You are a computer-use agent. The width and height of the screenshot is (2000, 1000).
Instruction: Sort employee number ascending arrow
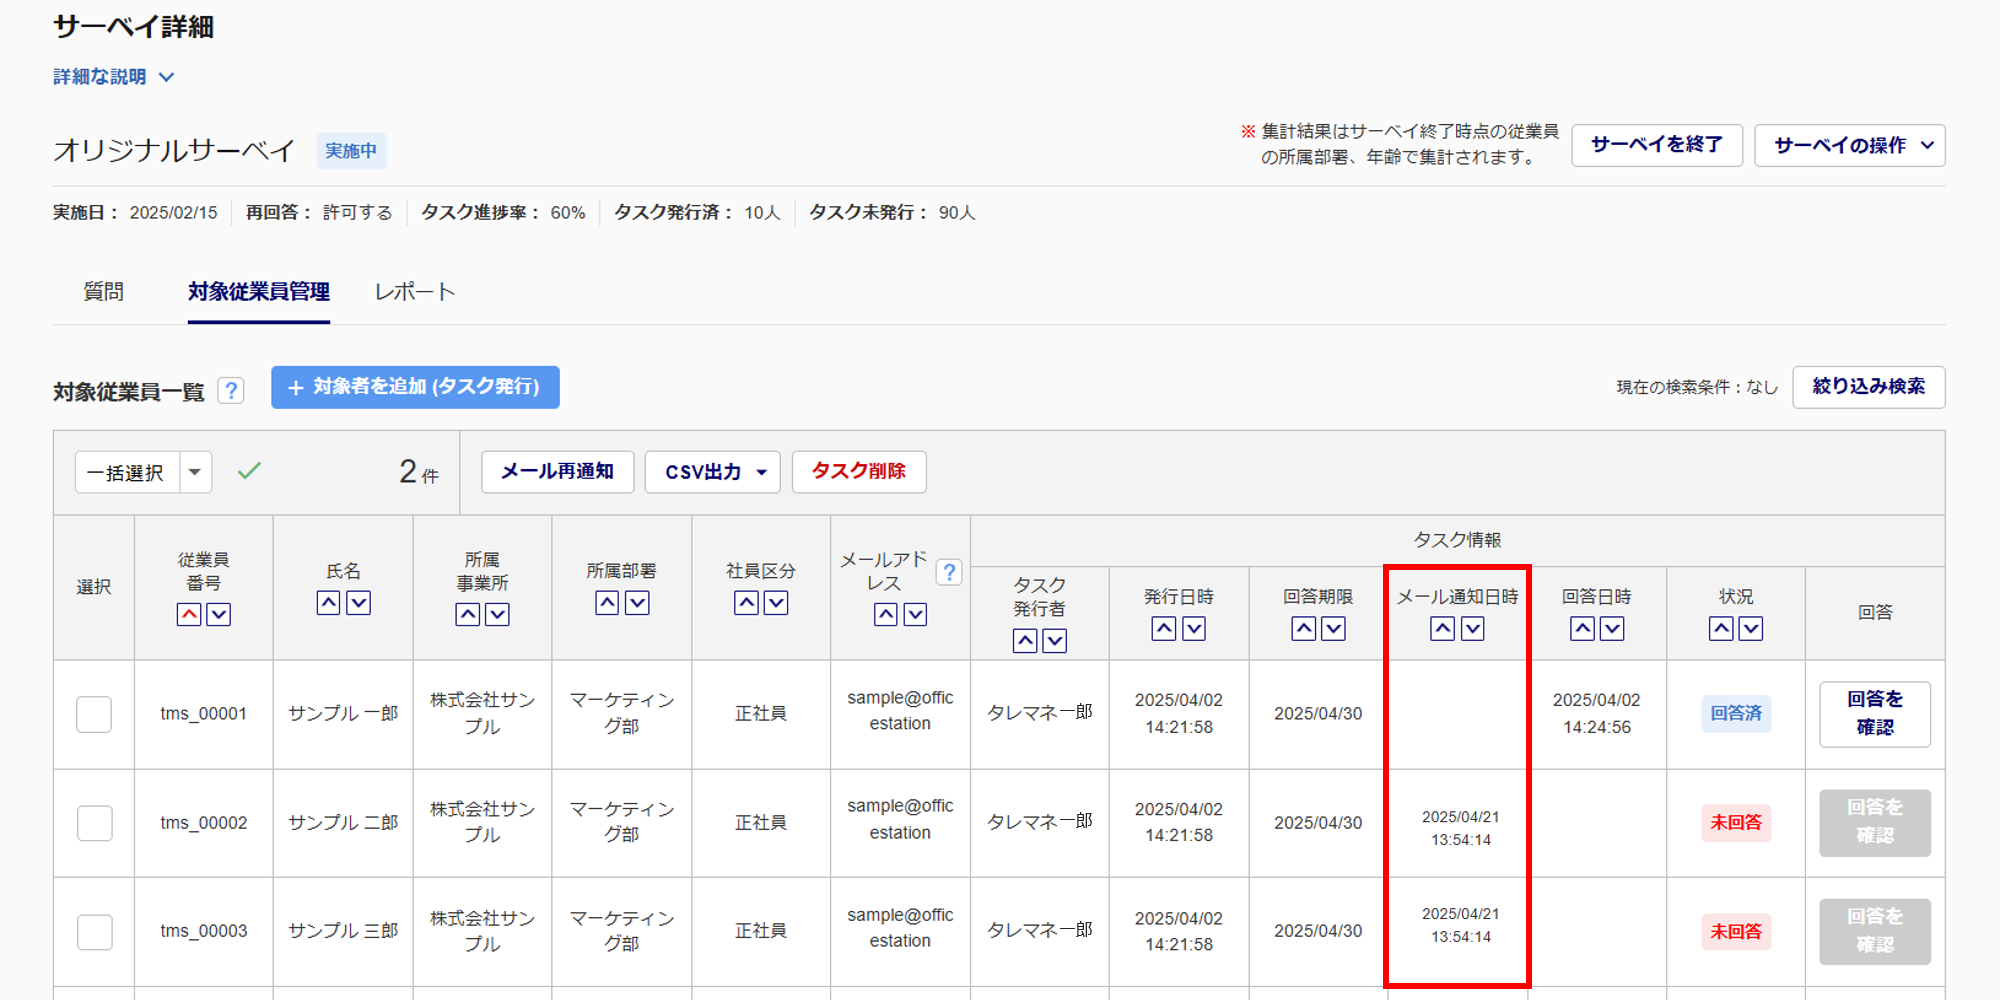pyautogui.click(x=189, y=614)
